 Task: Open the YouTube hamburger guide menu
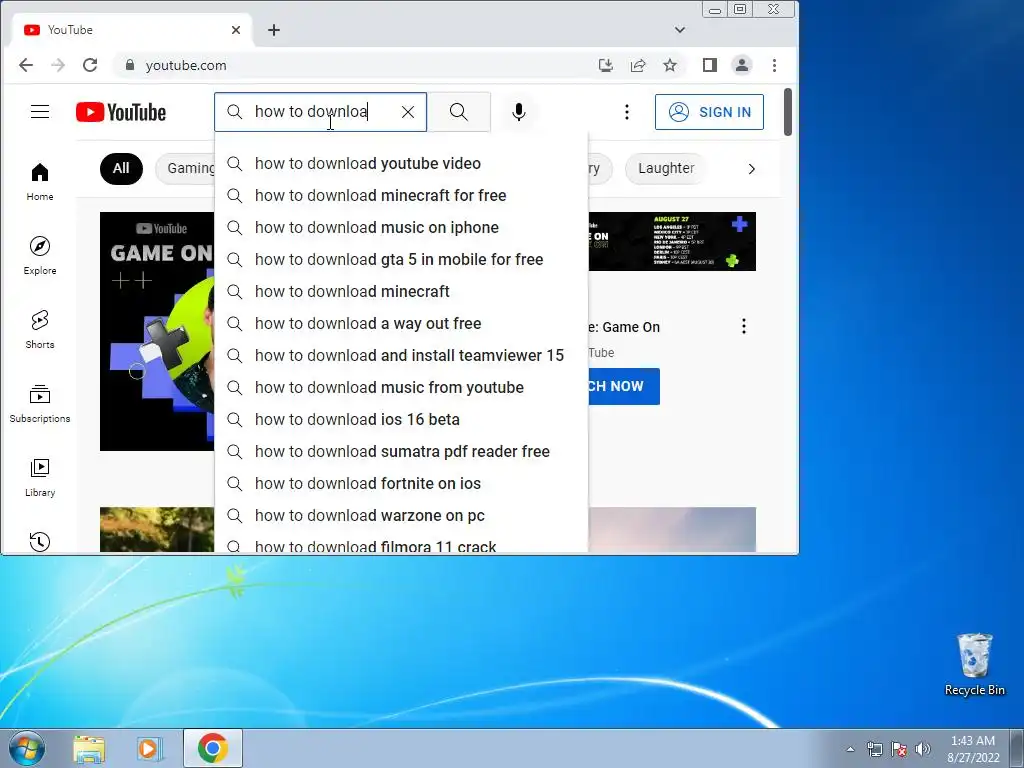click(40, 112)
